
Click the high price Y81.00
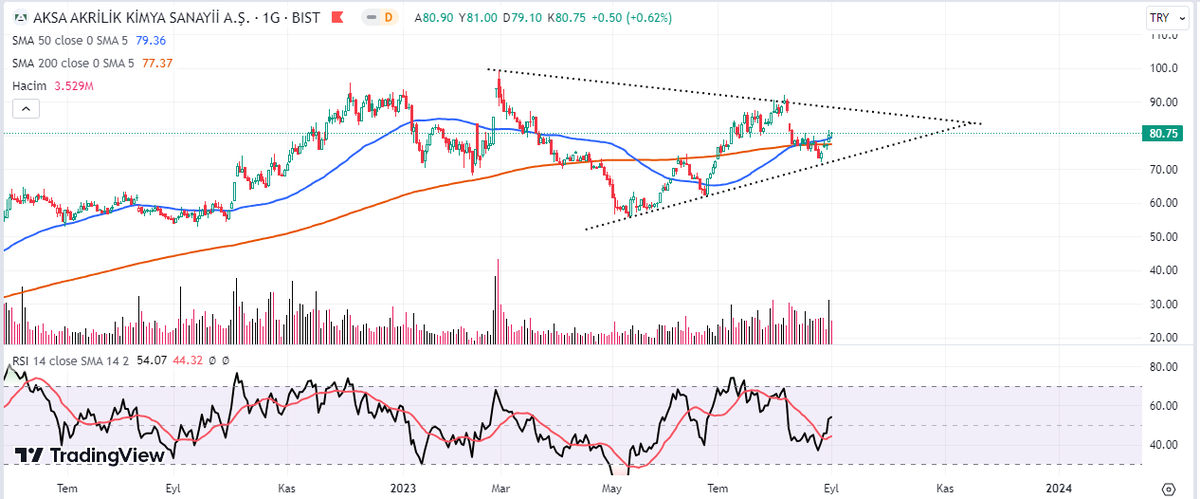478,18
